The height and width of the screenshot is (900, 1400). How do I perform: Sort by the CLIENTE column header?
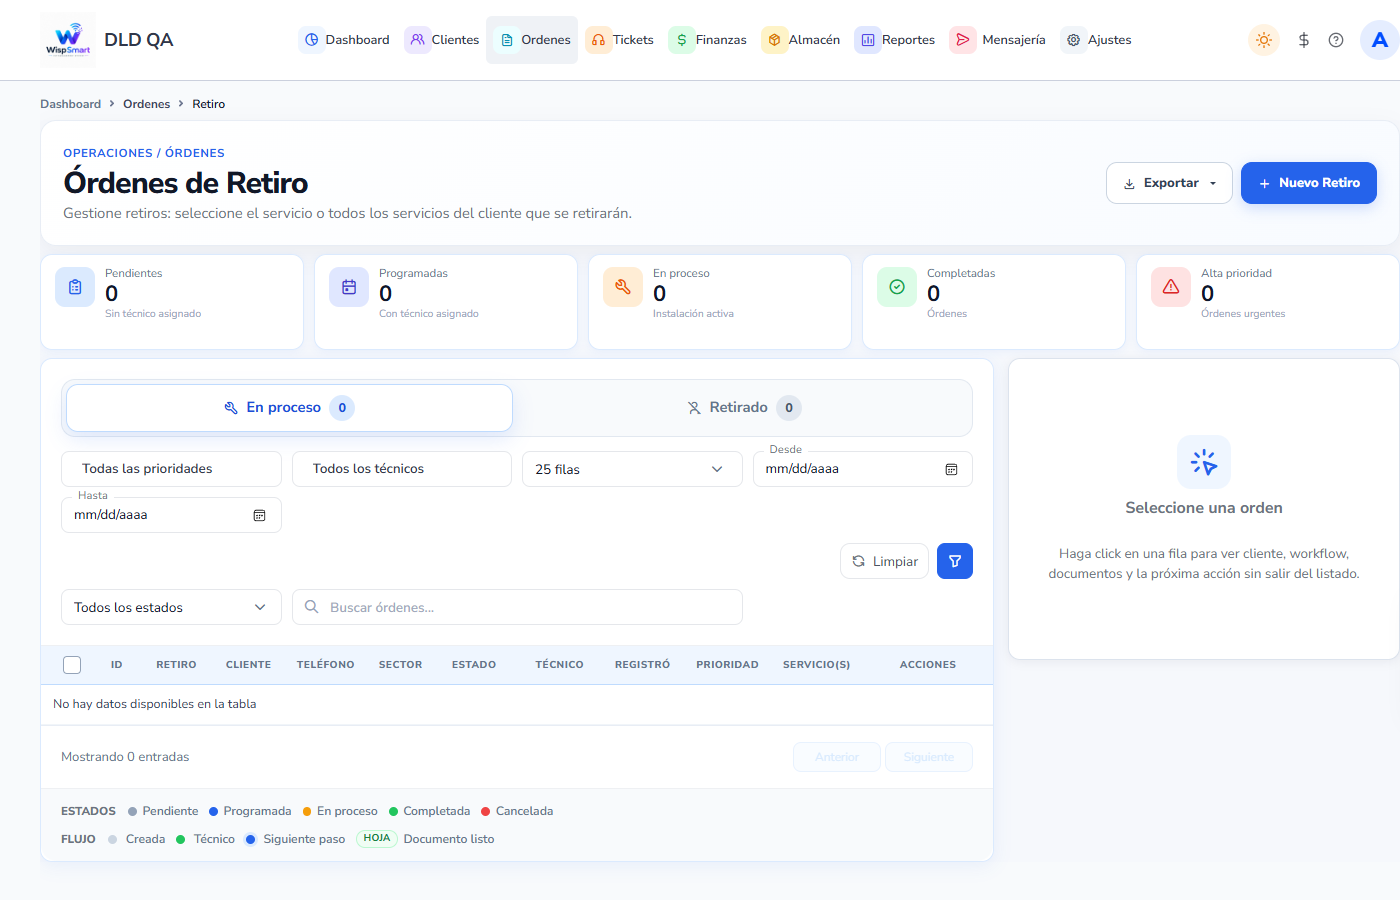click(x=248, y=665)
